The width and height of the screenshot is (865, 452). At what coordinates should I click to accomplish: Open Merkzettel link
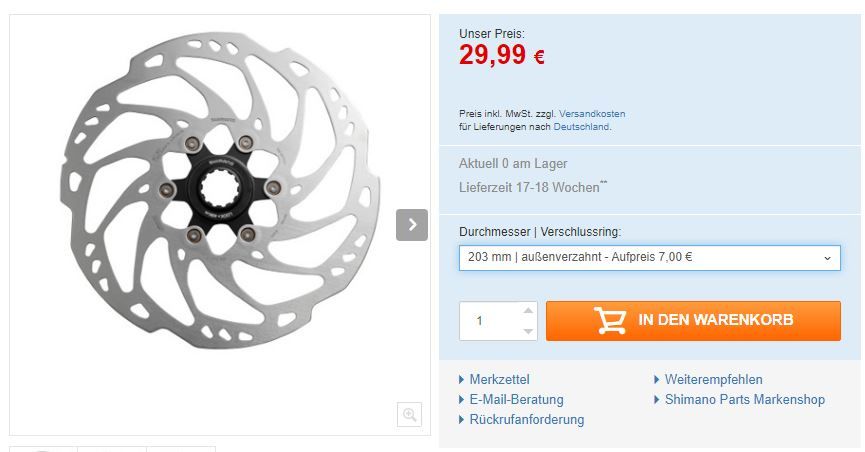pos(499,380)
